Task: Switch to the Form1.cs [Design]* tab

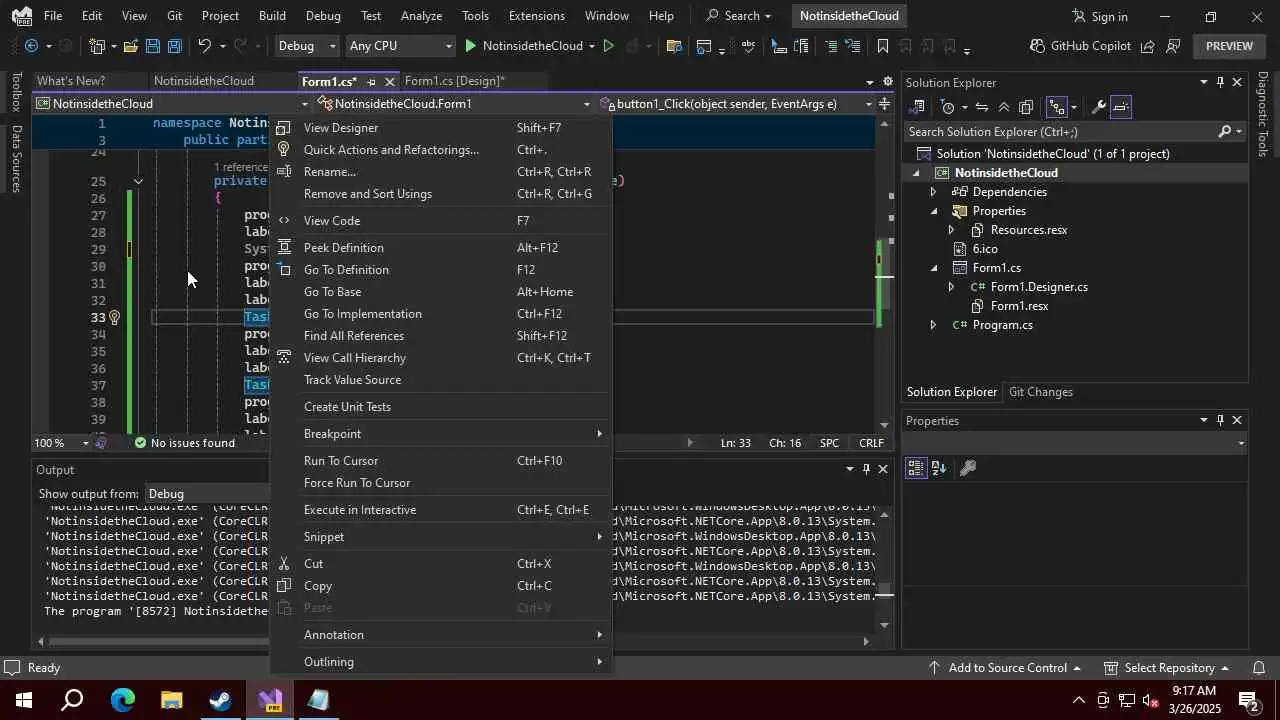Action: pyautogui.click(x=455, y=81)
